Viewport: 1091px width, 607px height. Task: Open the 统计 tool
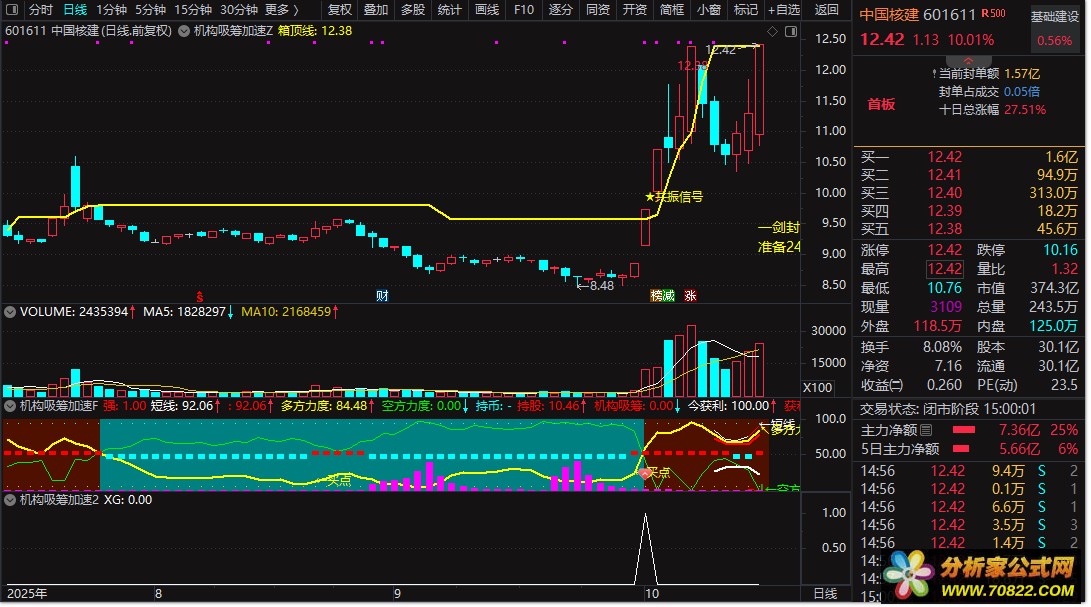(449, 10)
